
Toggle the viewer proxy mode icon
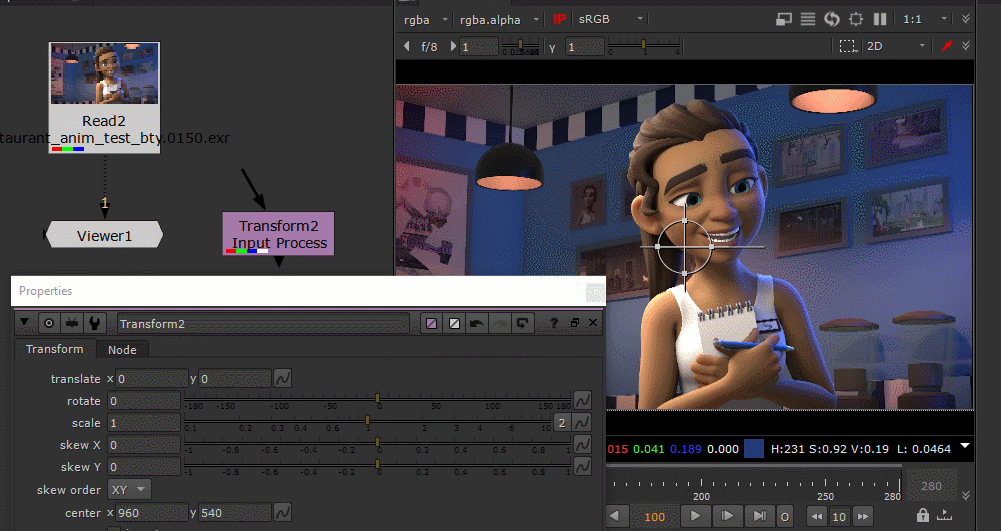coord(783,19)
